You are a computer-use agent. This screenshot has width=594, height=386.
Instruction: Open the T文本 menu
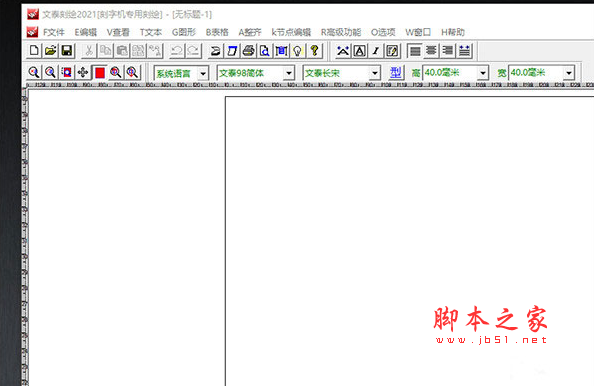[151, 32]
